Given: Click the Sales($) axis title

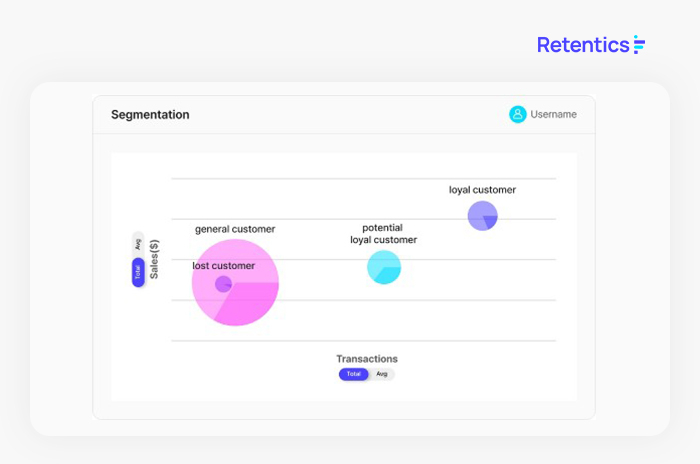Looking at the screenshot, I should [155, 258].
